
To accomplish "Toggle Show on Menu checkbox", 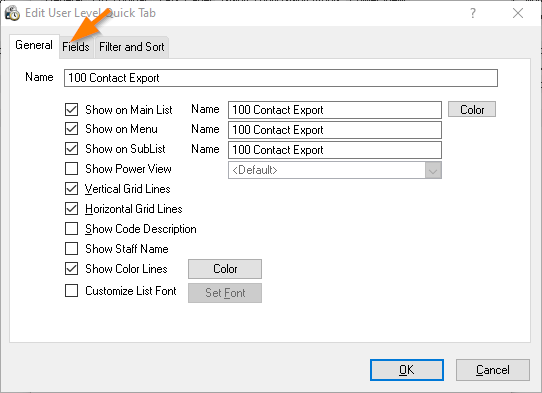I will point(72,129).
